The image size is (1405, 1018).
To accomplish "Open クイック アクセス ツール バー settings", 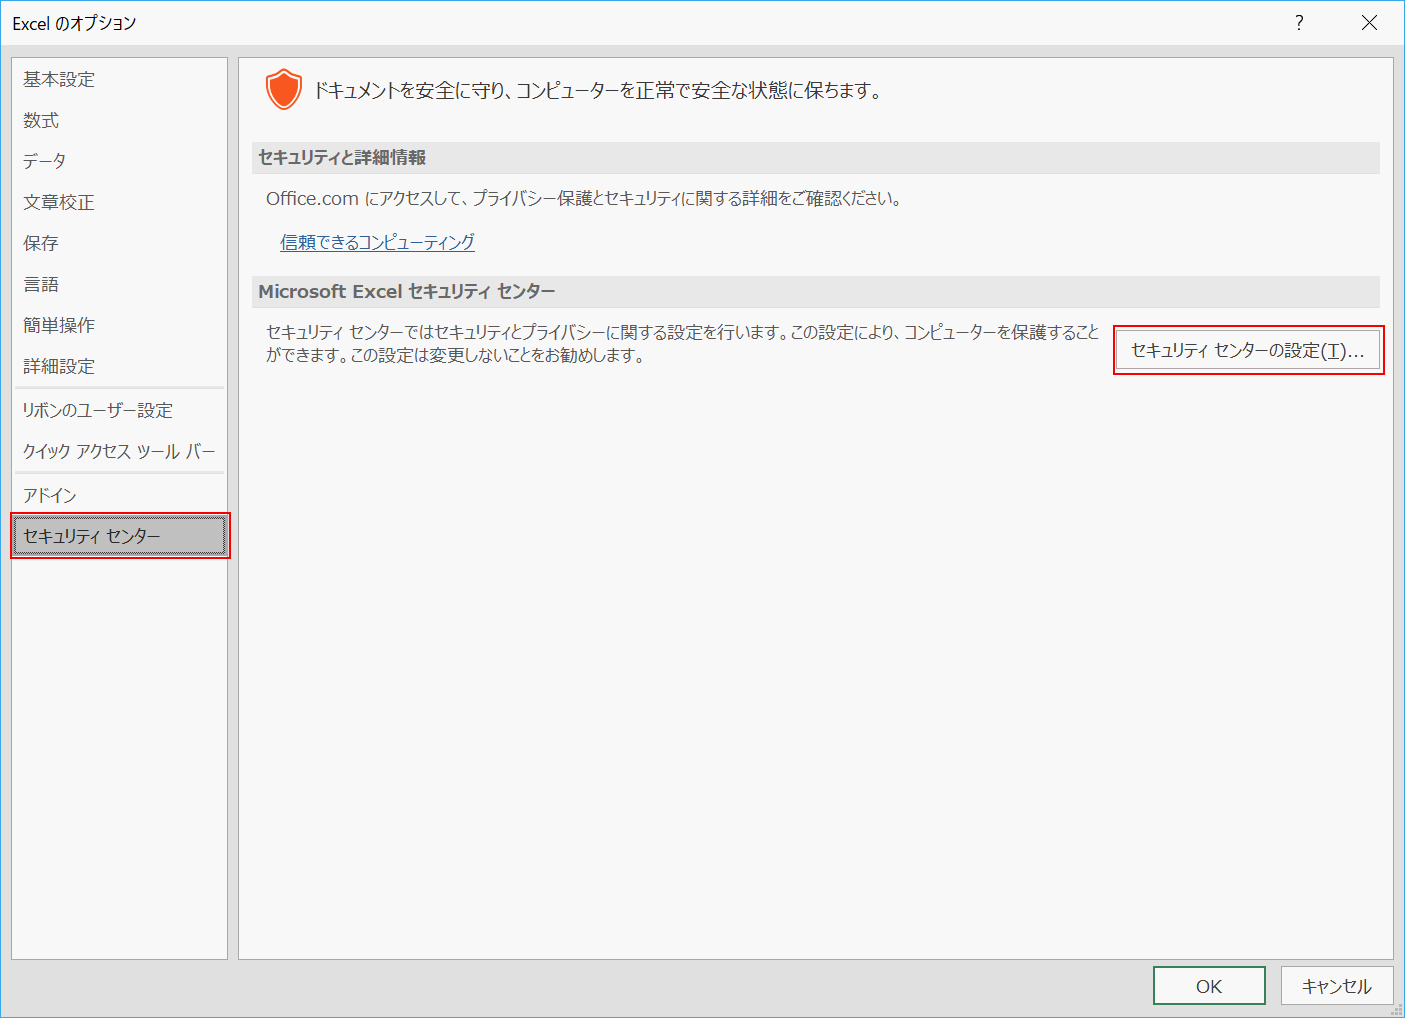I will 118,451.
